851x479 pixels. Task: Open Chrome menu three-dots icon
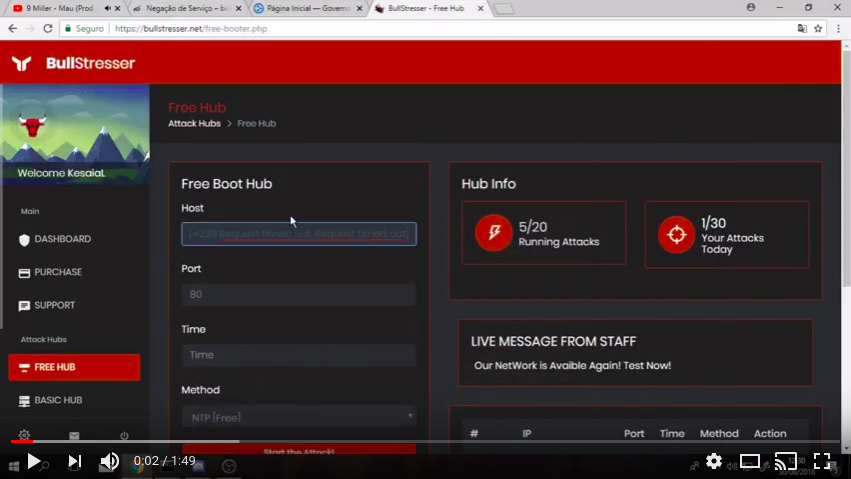[839, 28]
